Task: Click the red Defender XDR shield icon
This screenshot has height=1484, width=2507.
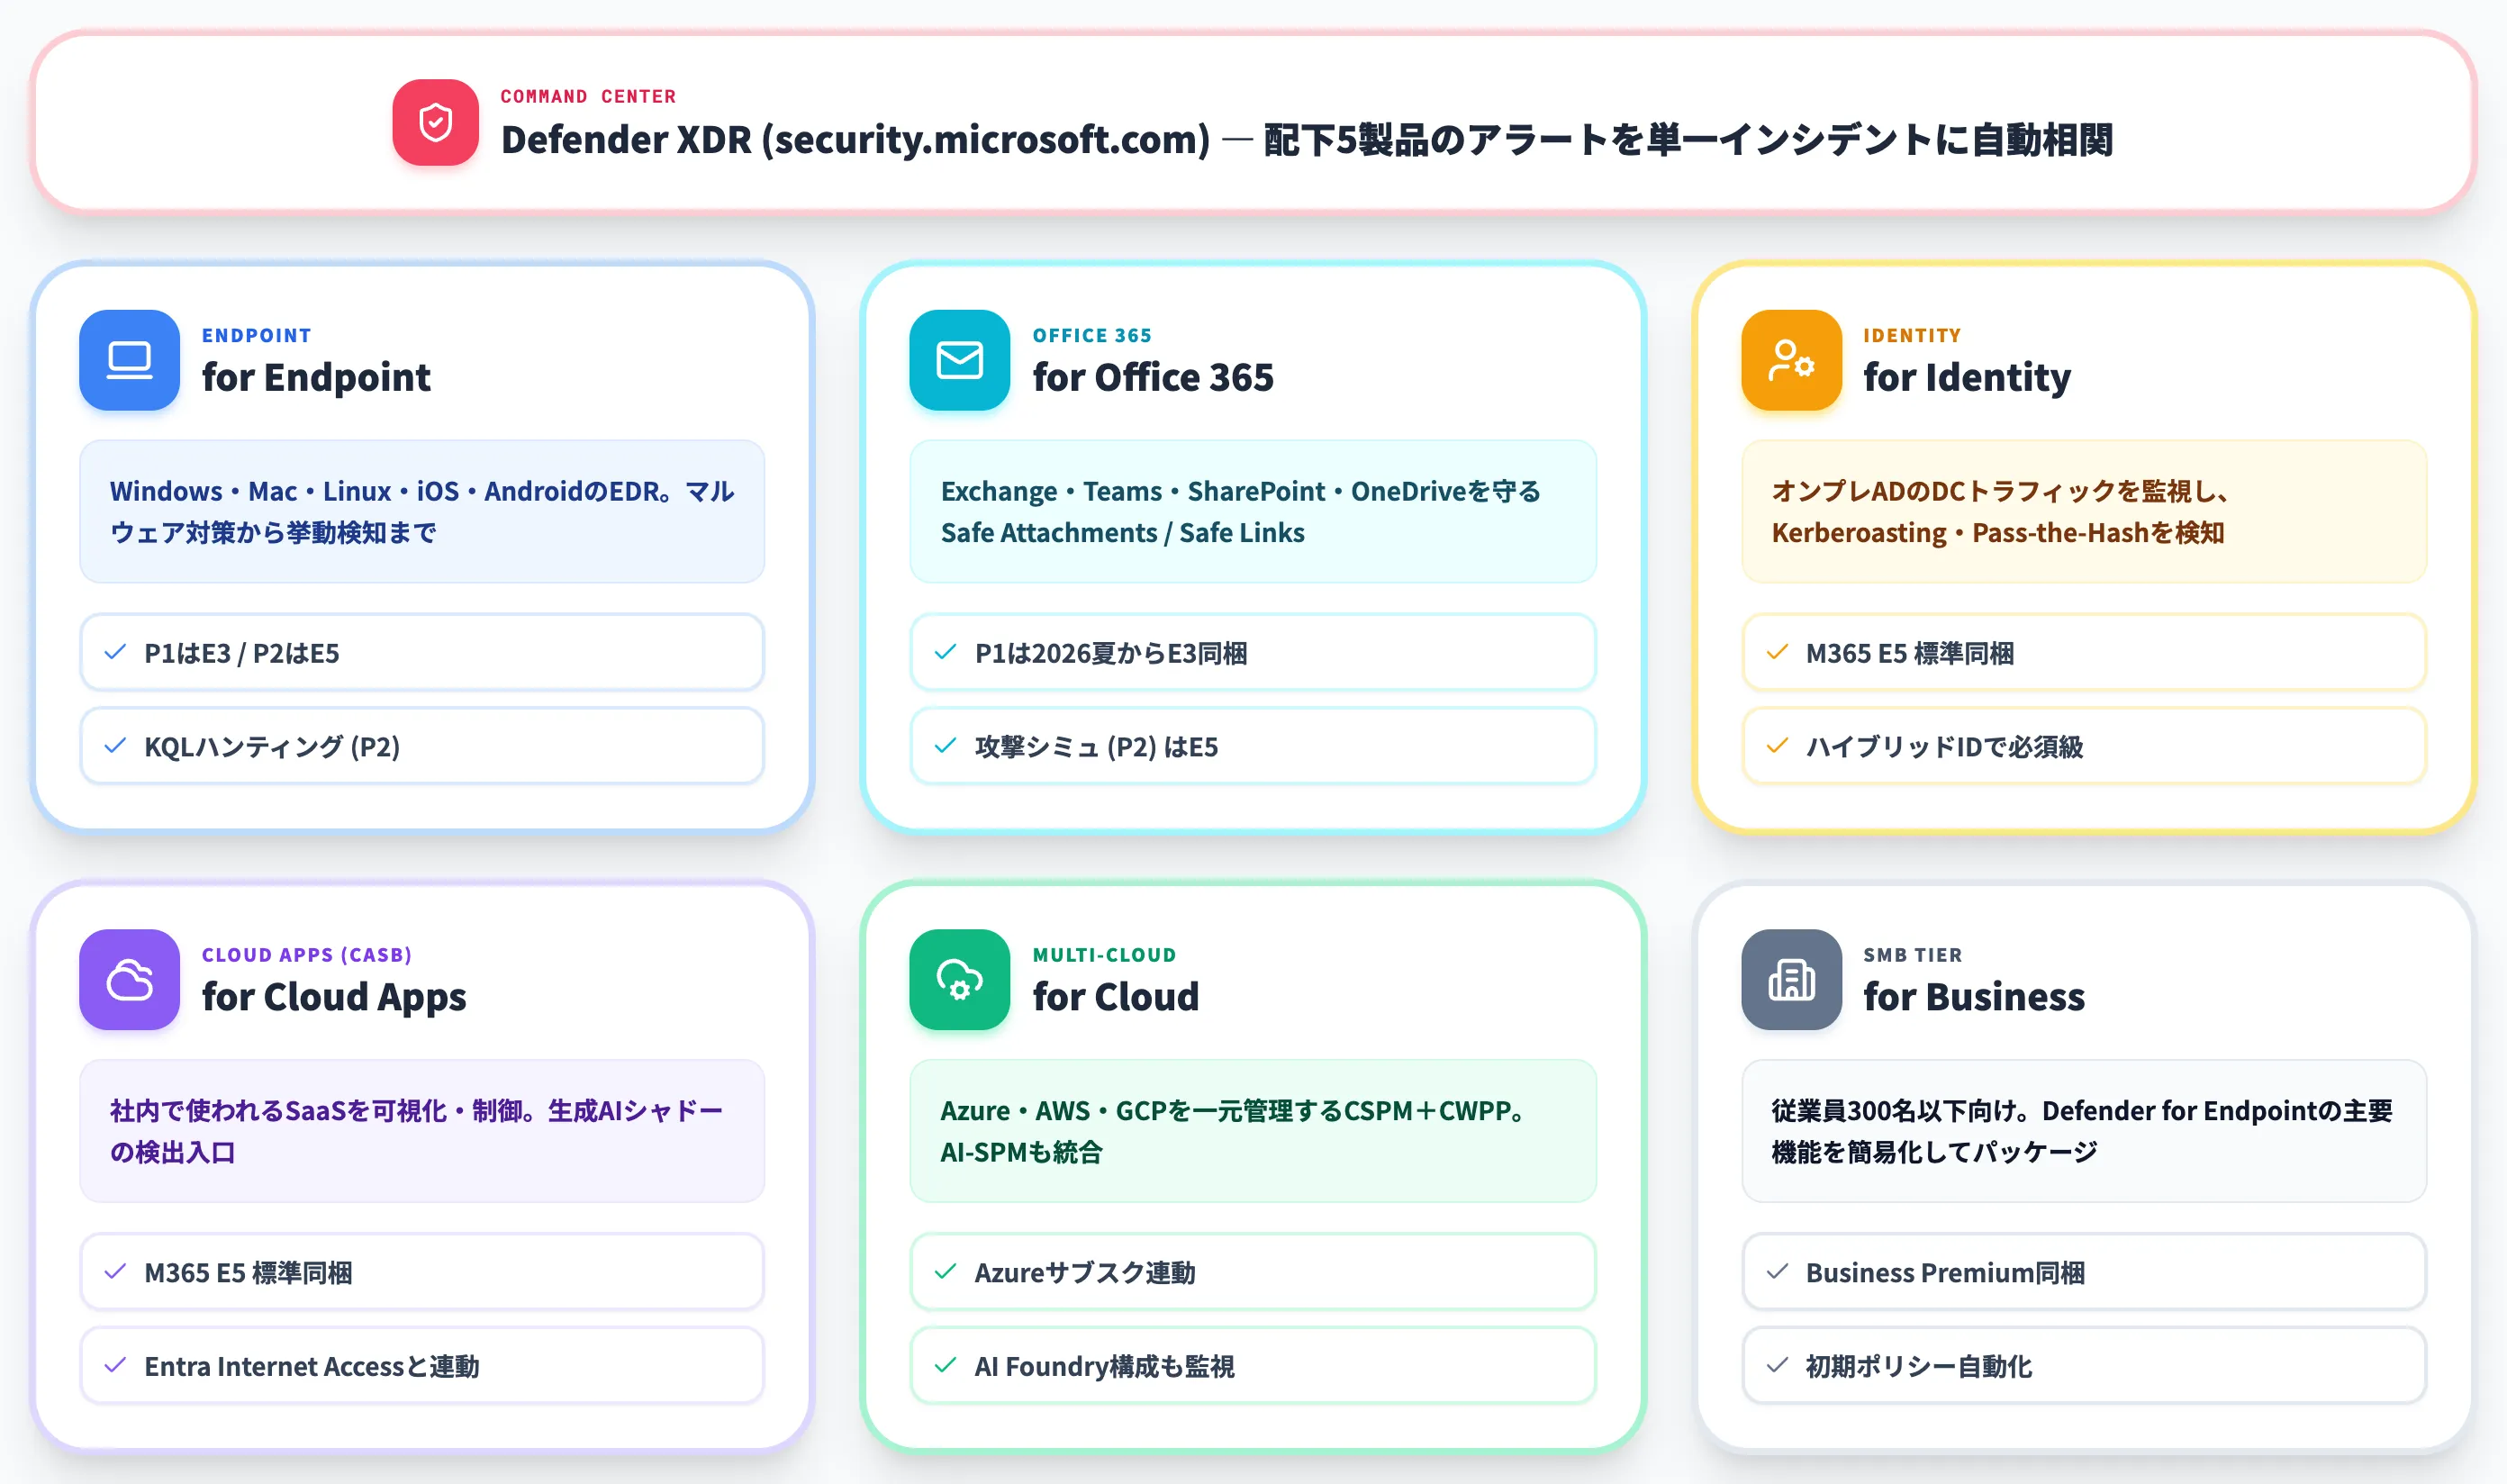Action: pos(435,123)
